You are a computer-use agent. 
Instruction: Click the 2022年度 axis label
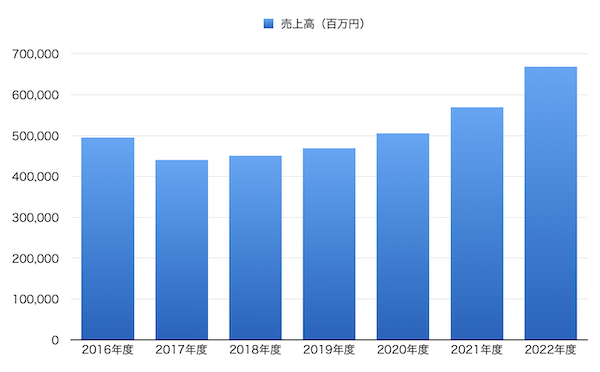click(550, 350)
